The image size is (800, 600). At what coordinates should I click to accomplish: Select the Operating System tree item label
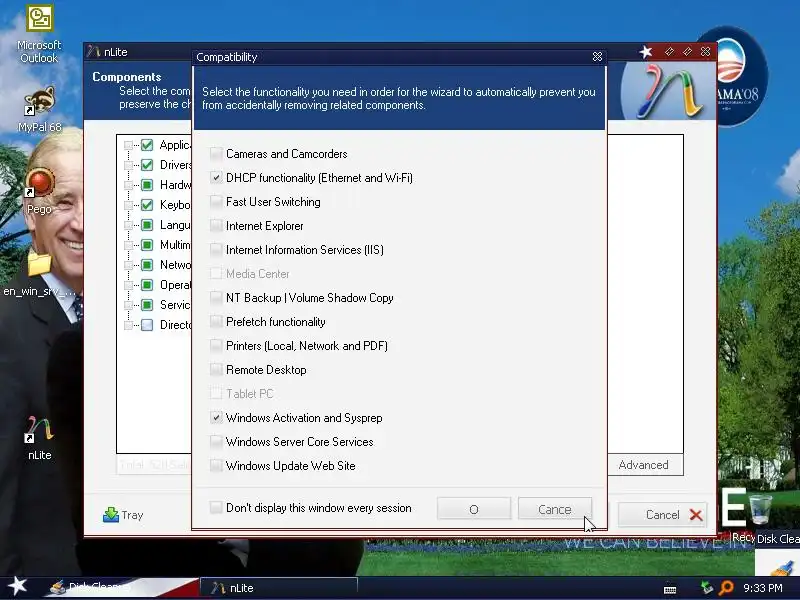(x=175, y=285)
